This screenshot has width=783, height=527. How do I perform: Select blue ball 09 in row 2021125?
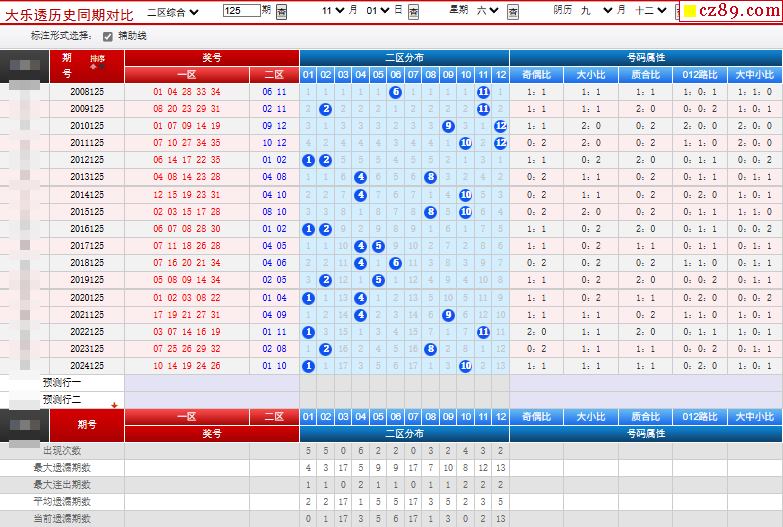click(448, 315)
